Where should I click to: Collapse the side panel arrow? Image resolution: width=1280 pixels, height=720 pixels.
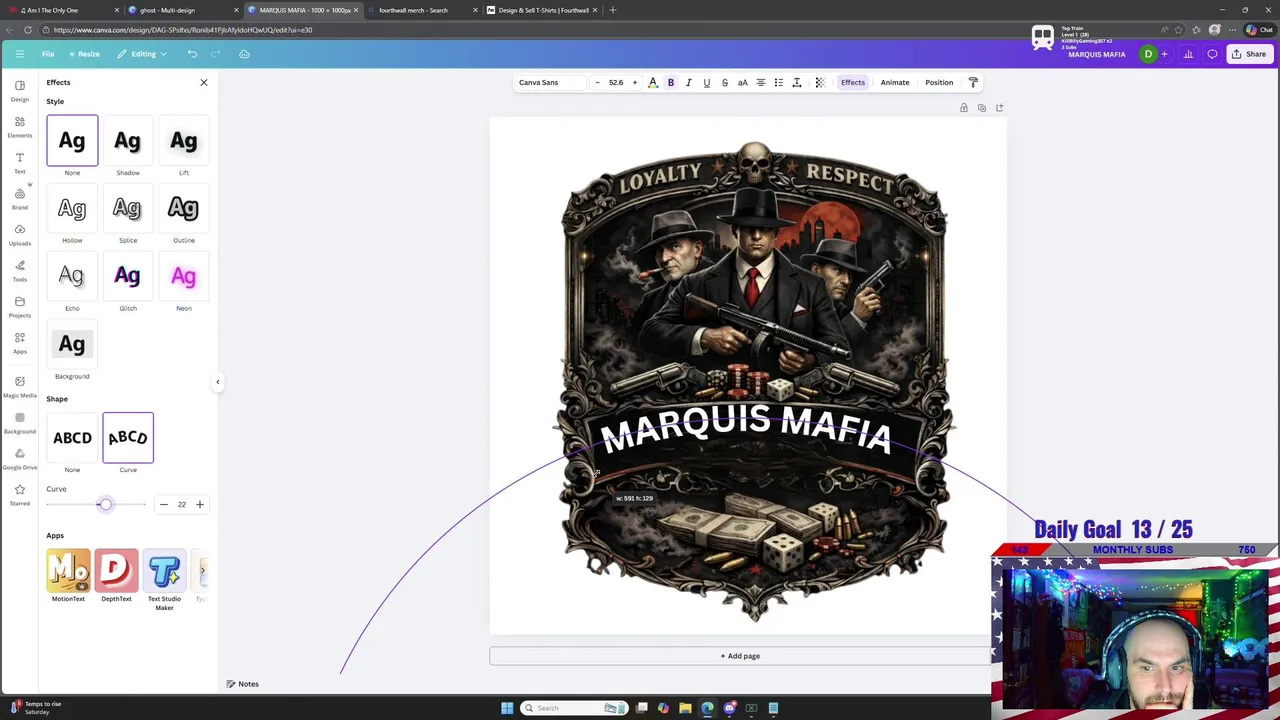click(x=218, y=381)
